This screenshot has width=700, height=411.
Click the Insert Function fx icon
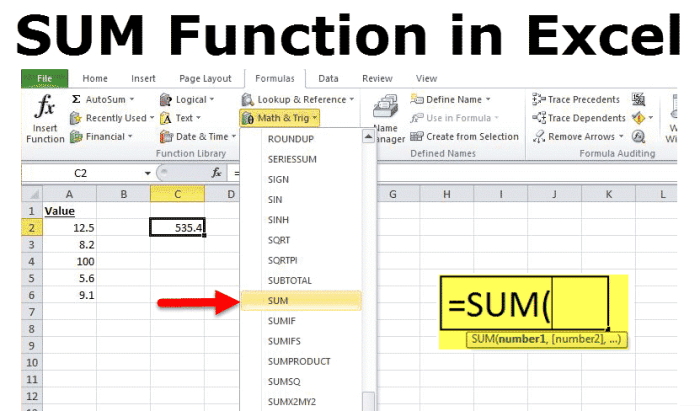point(44,110)
